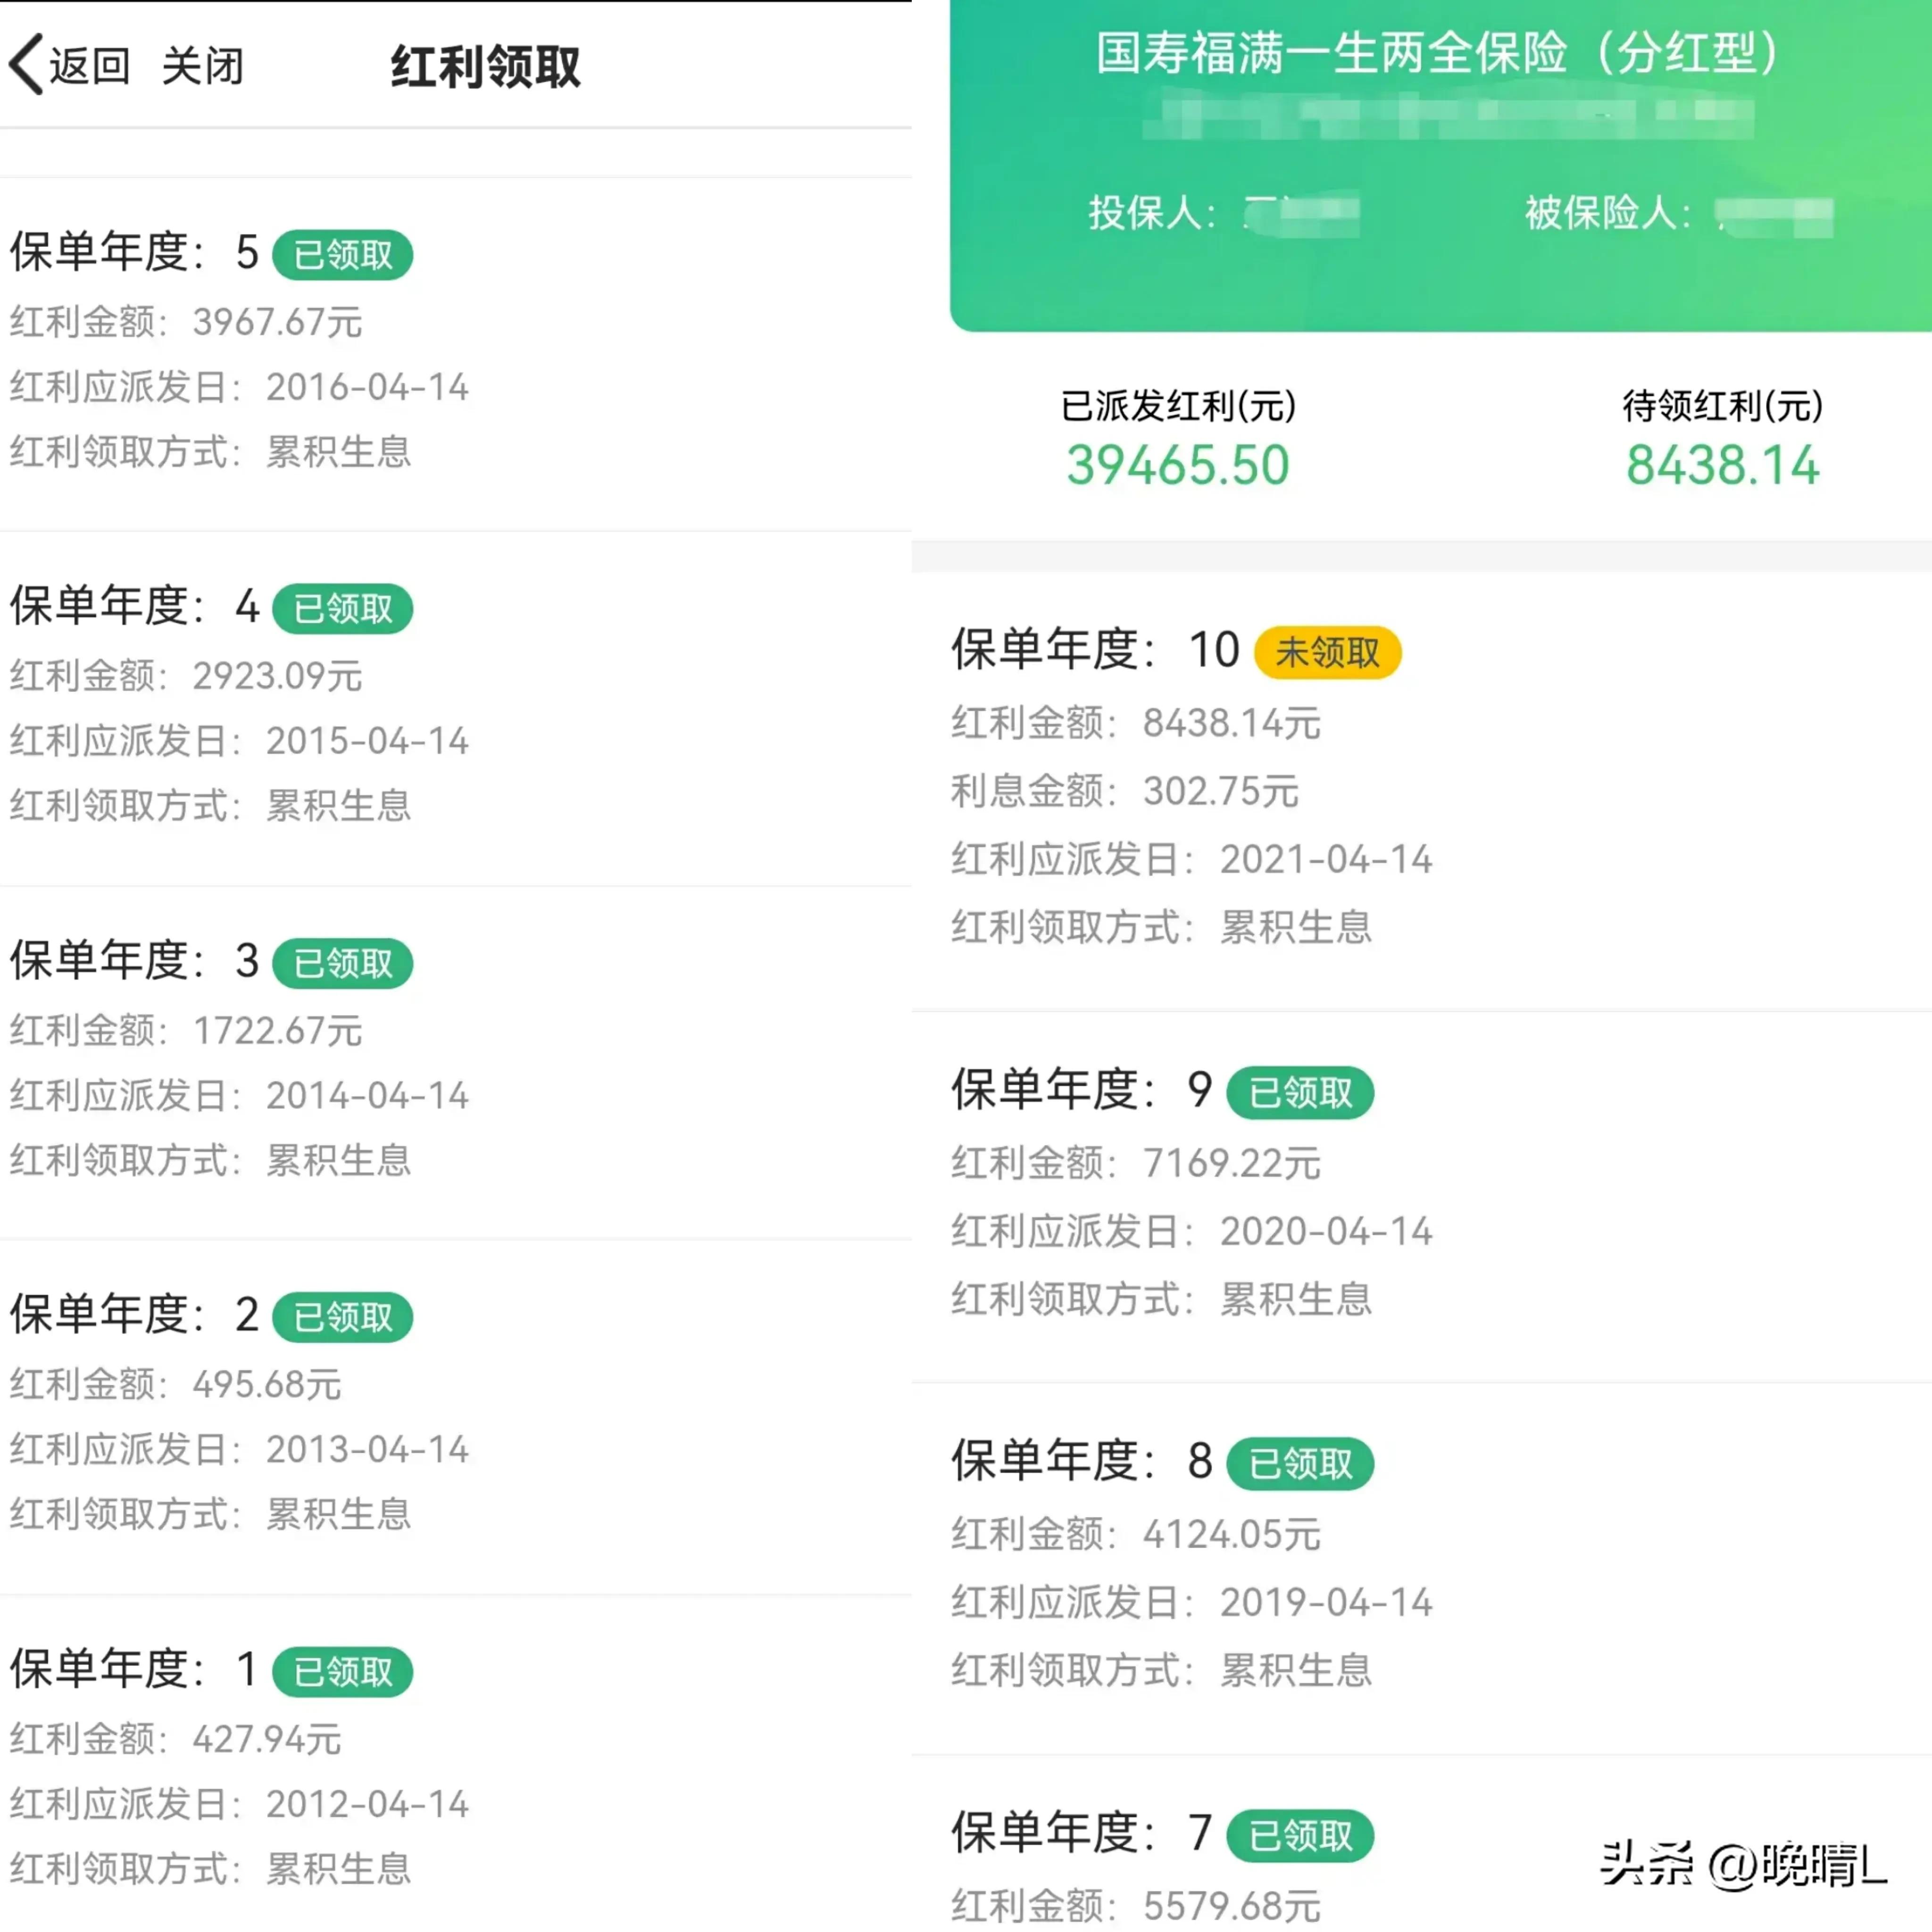
Task: Click the payout date 2012-04-14
Action: point(368,1806)
